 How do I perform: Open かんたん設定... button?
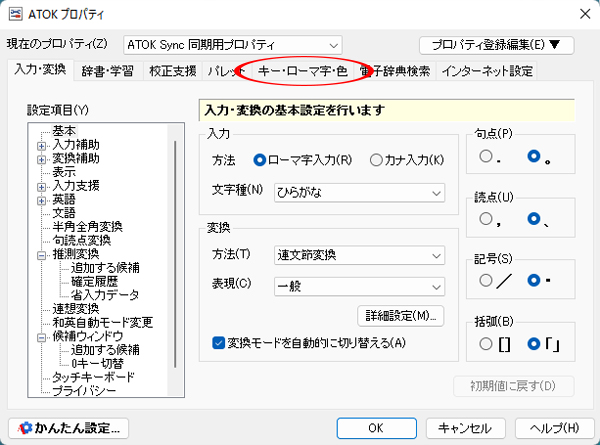tap(68, 428)
